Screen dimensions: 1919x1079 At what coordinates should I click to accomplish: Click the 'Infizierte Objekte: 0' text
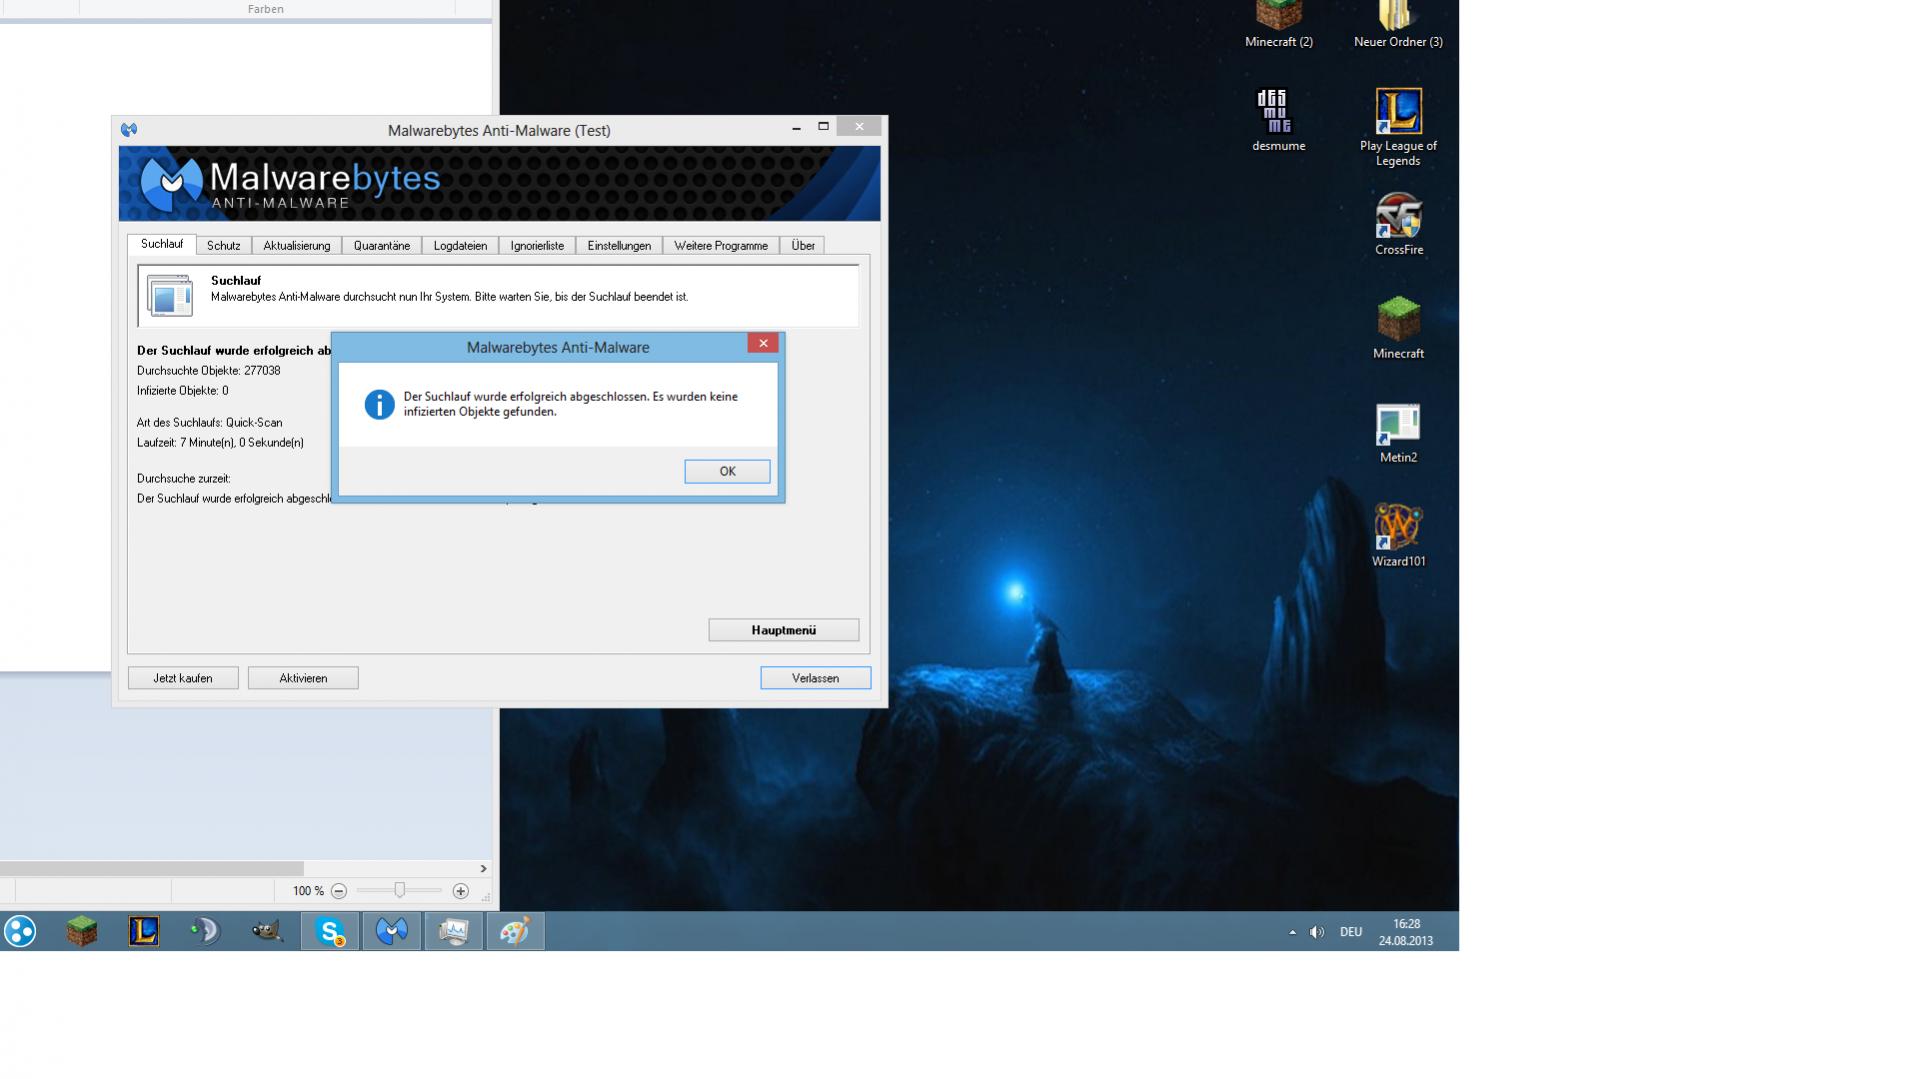183,390
